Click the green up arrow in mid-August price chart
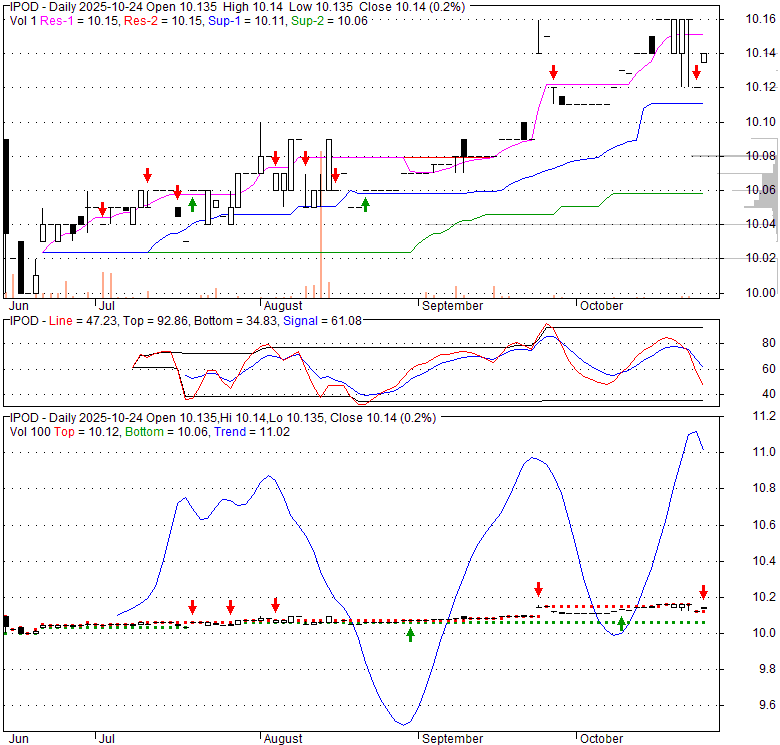The width and height of the screenshot is (780, 745). [x=365, y=204]
